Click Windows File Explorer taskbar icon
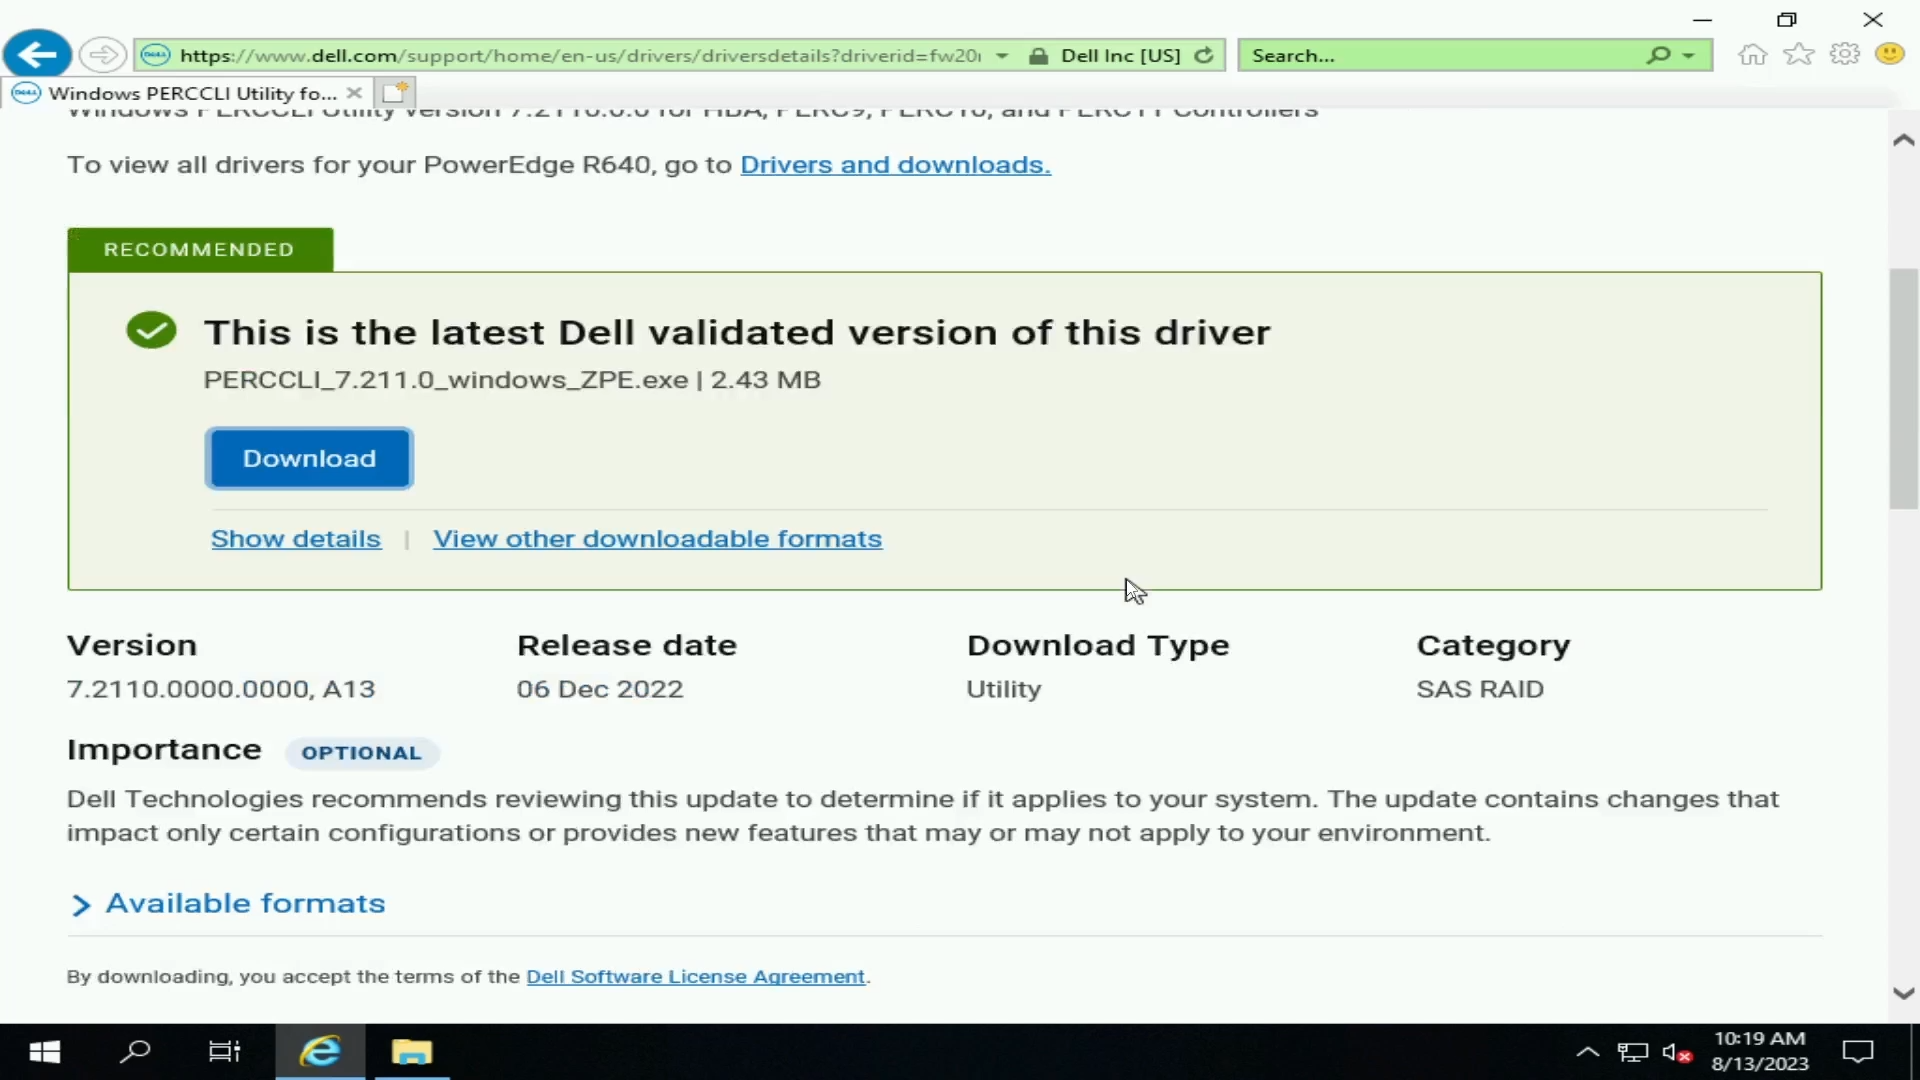The image size is (1920, 1080). [413, 1051]
